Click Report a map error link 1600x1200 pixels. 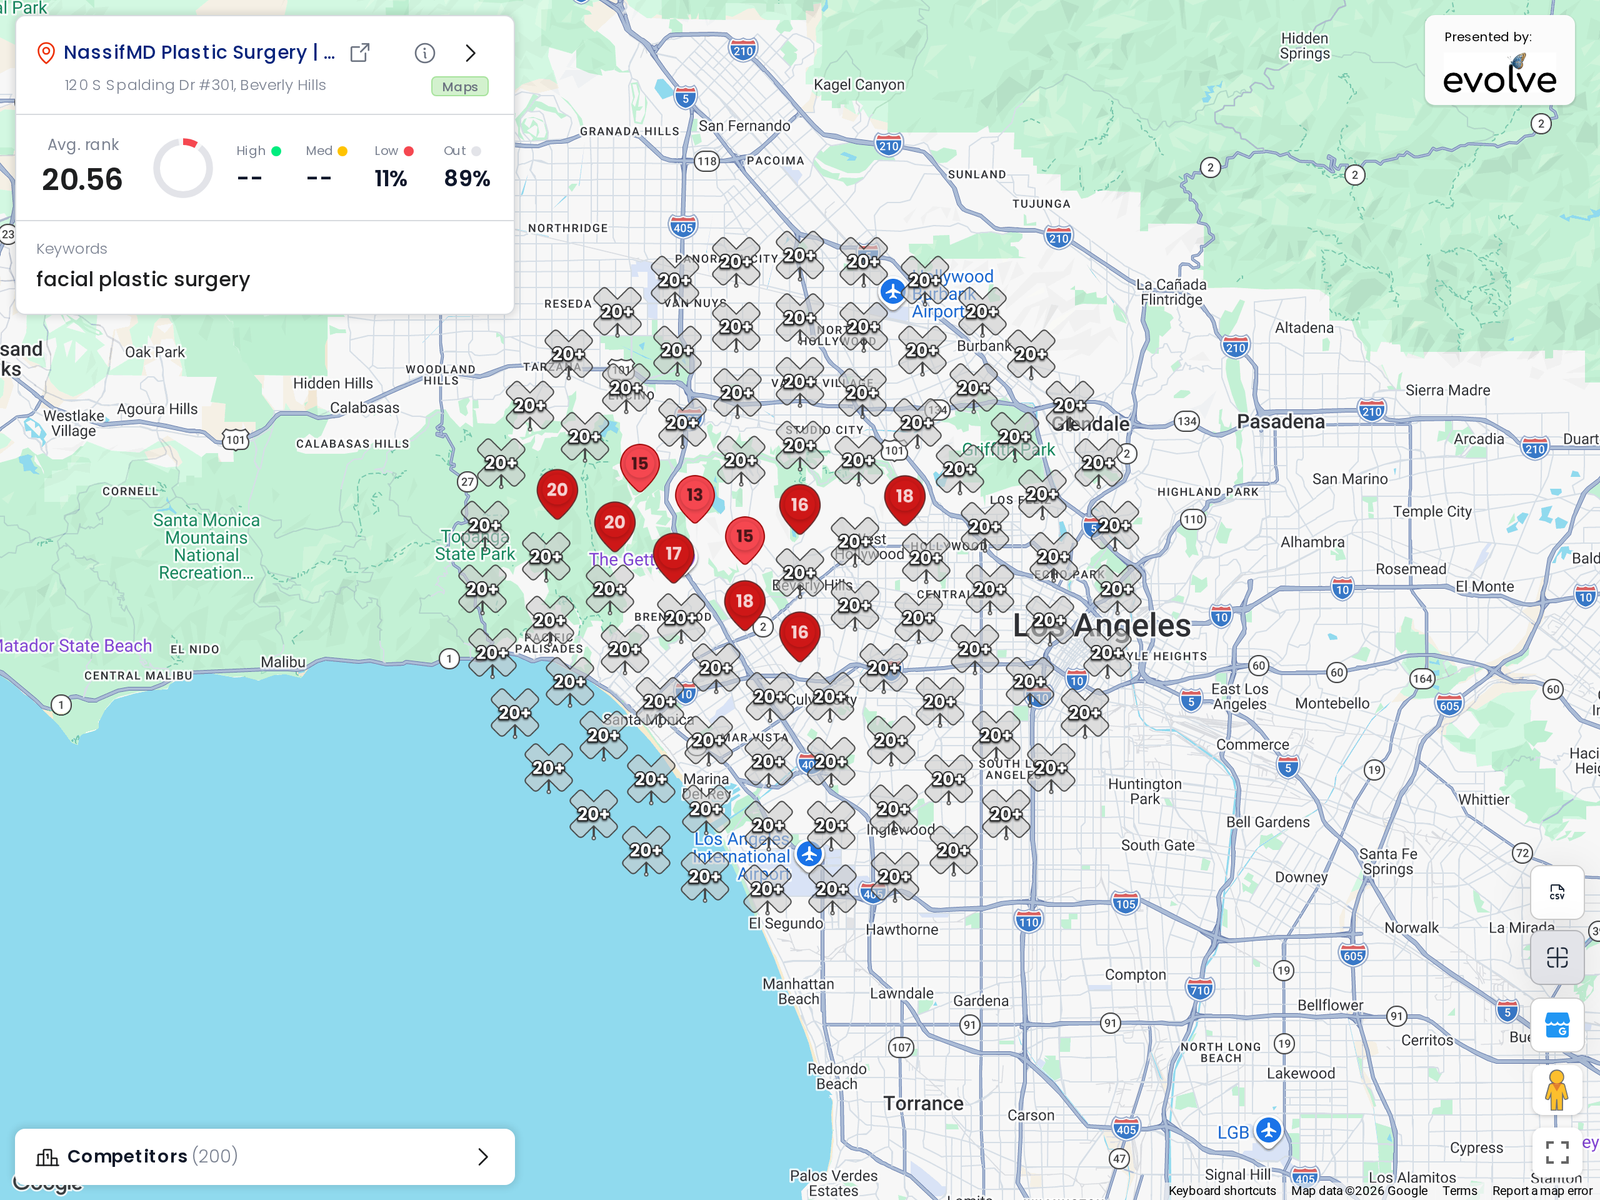[1542, 1191]
